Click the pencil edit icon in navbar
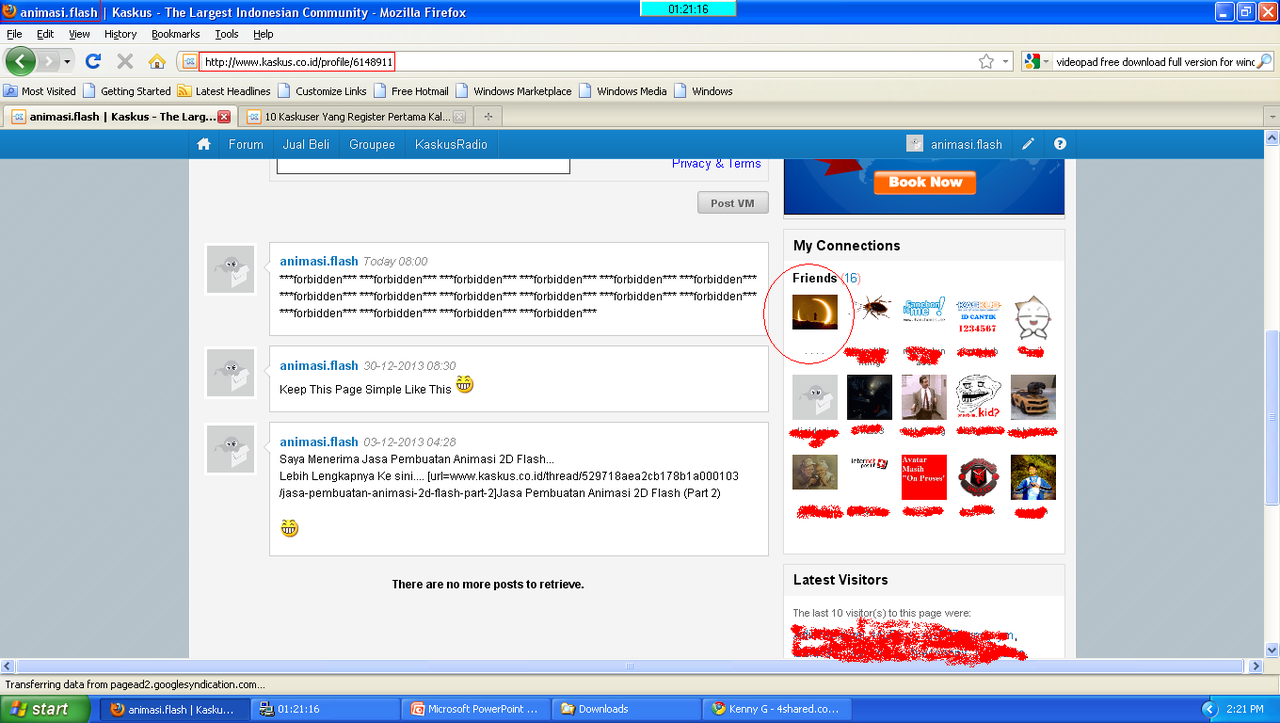This screenshot has height=723, width=1280. [x=1028, y=144]
